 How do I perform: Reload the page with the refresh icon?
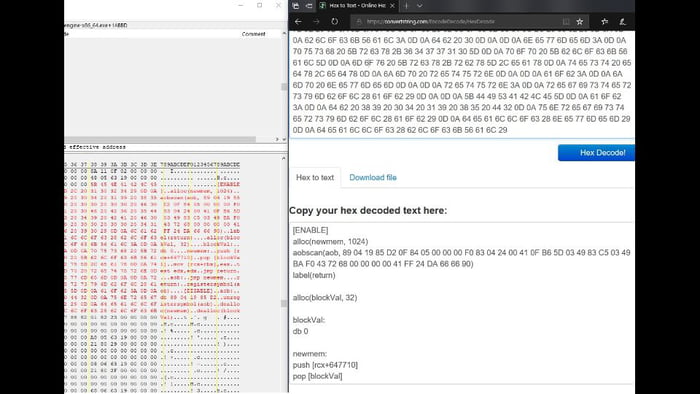pos(334,21)
